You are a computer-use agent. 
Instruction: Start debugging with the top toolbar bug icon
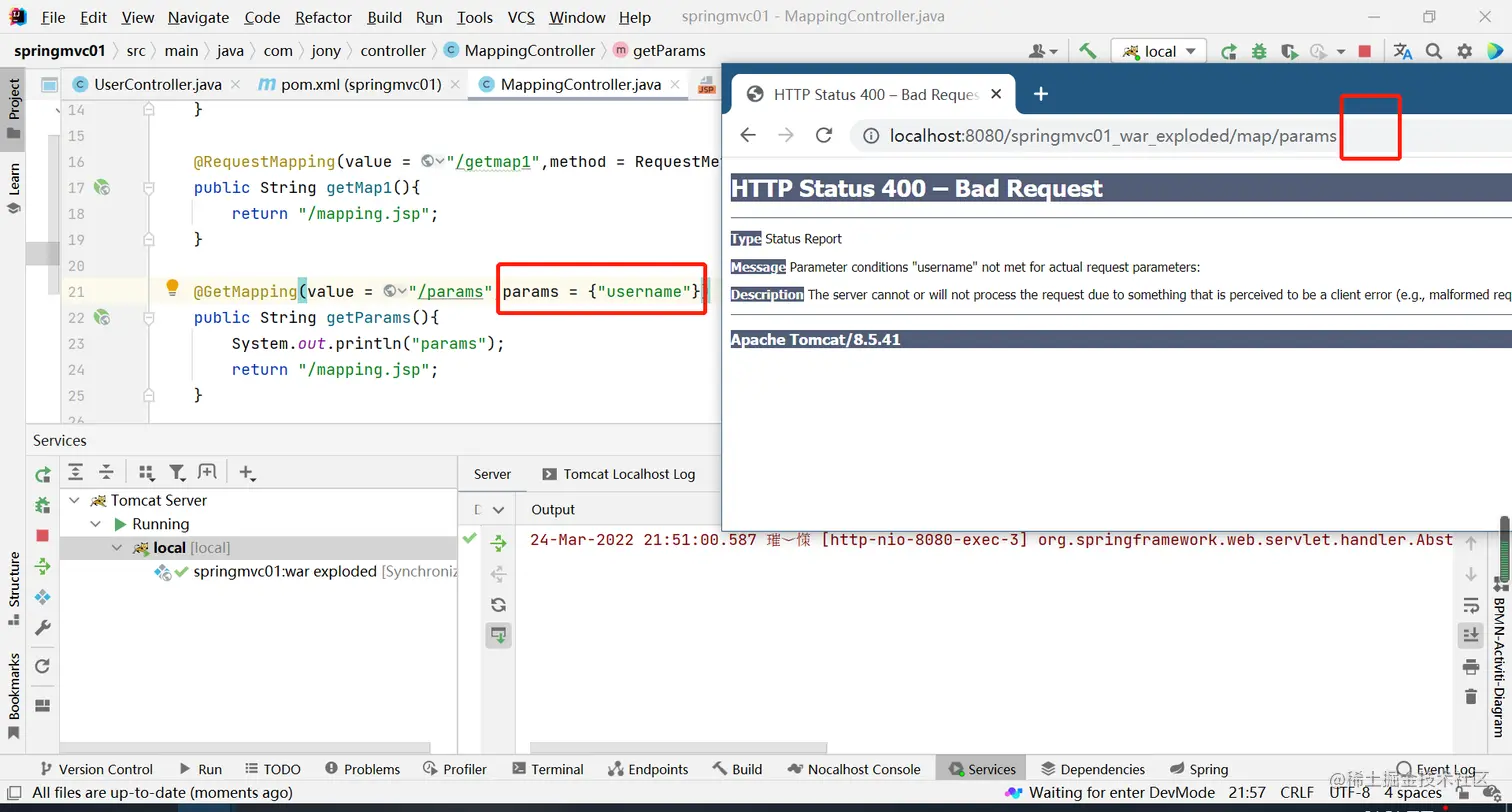point(1259,51)
